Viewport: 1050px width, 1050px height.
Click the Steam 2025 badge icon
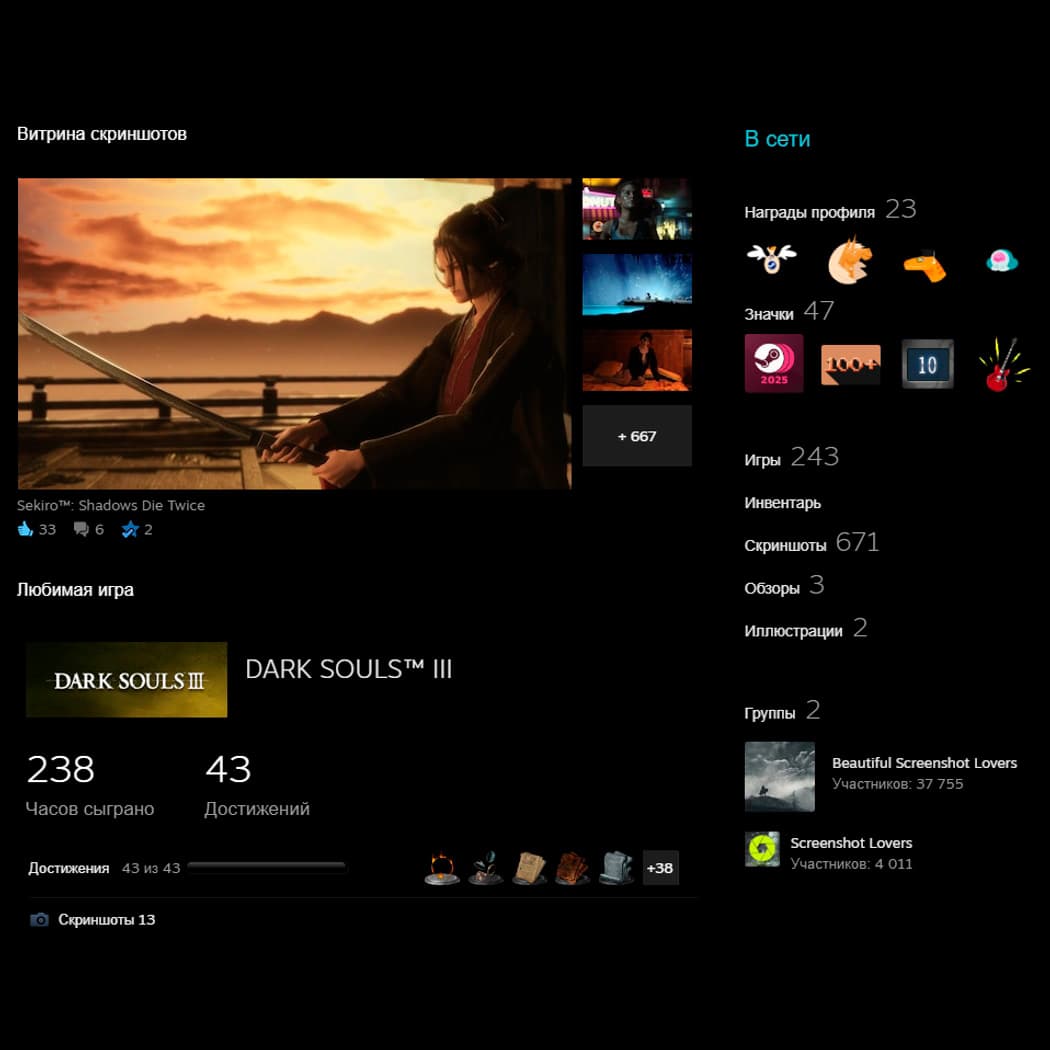(773, 363)
